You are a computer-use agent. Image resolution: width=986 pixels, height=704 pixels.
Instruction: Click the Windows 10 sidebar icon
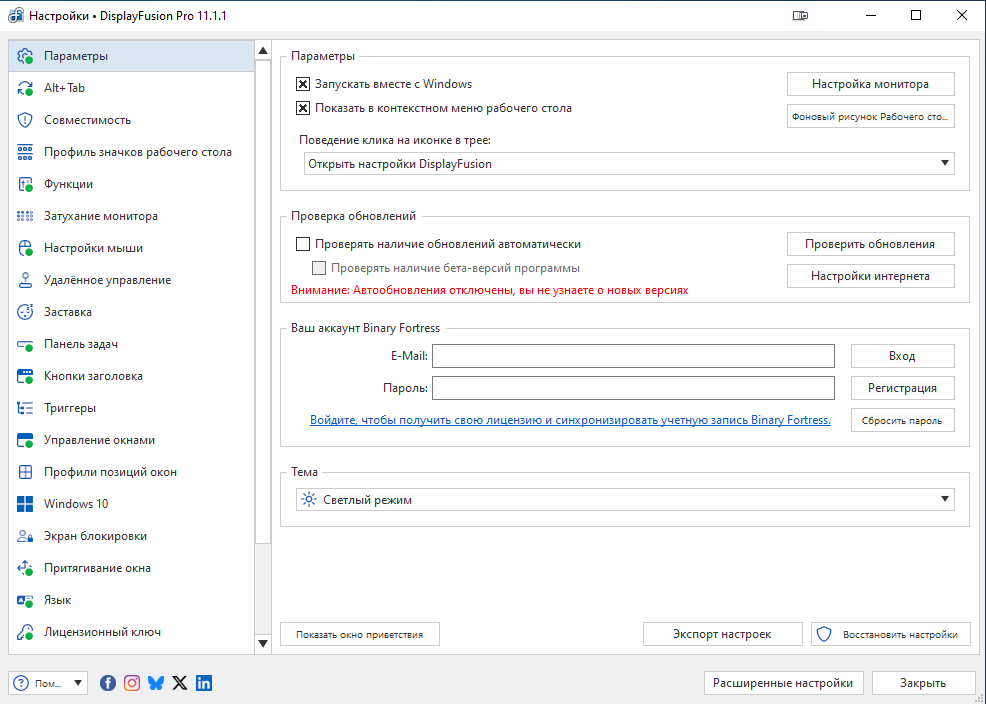[x=26, y=504]
